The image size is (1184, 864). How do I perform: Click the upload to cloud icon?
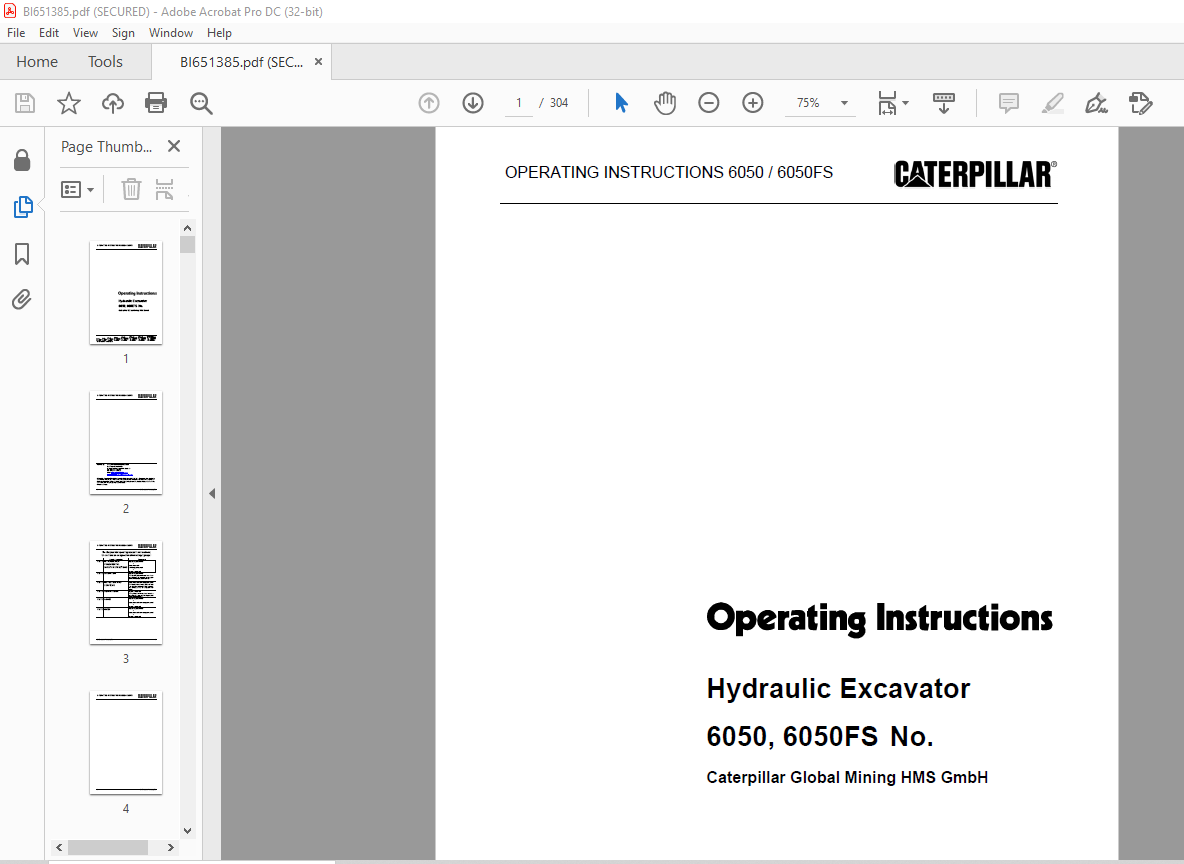click(113, 103)
